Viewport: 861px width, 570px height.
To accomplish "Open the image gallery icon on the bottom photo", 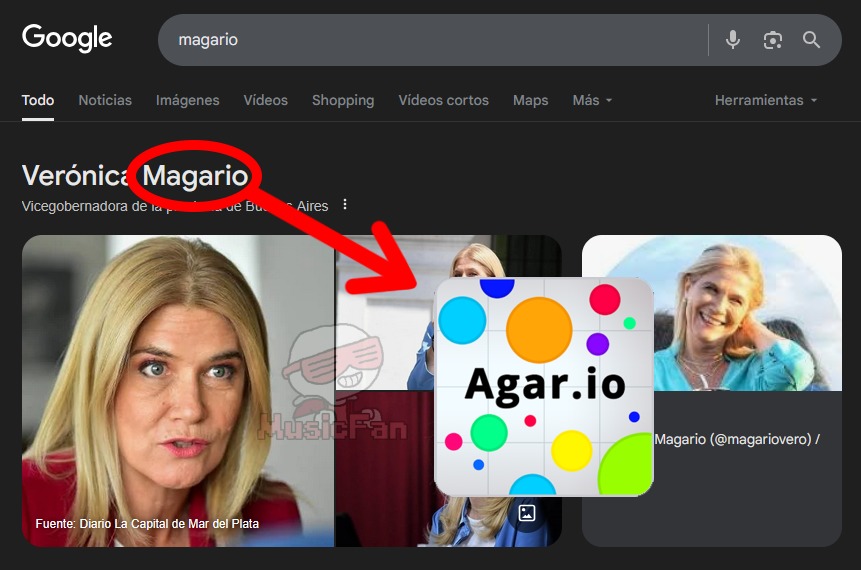I will [x=527, y=513].
